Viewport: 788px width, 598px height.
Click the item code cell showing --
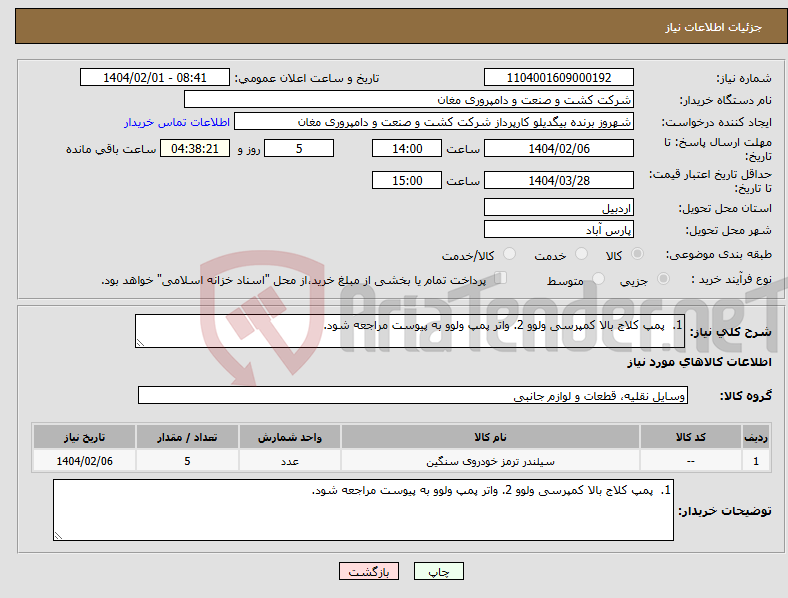tap(691, 461)
